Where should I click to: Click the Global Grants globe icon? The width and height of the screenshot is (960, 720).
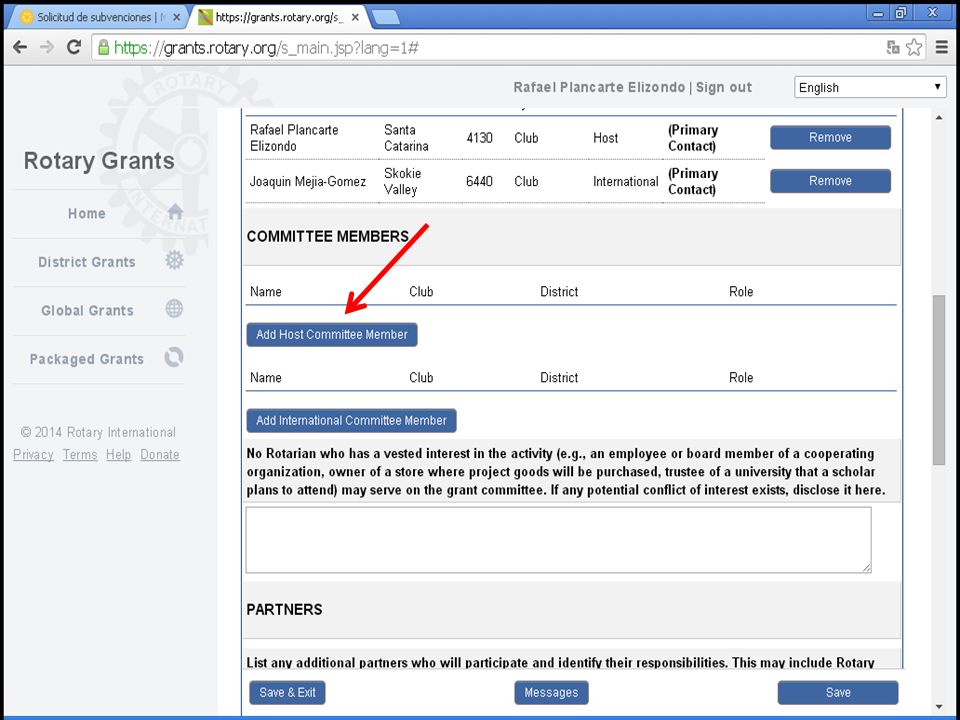pyautogui.click(x=174, y=309)
